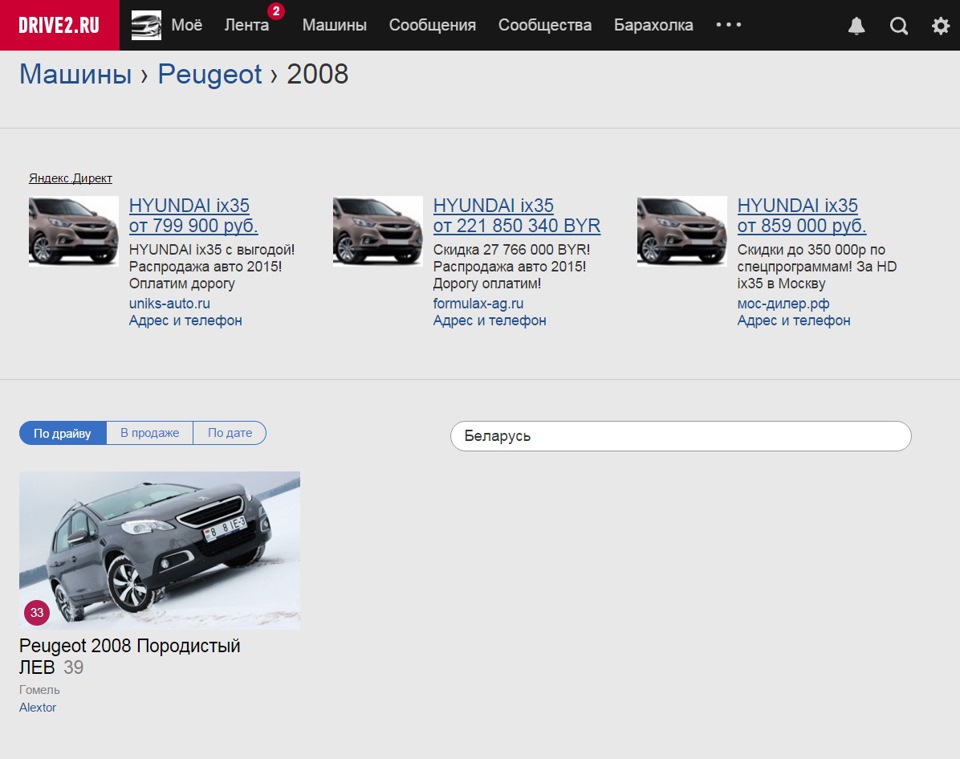
Task: Click the Лента notification badge showing 2
Action: pos(276,11)
